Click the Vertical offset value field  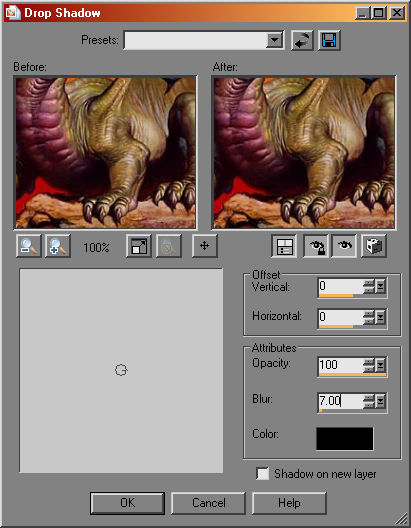341,286
